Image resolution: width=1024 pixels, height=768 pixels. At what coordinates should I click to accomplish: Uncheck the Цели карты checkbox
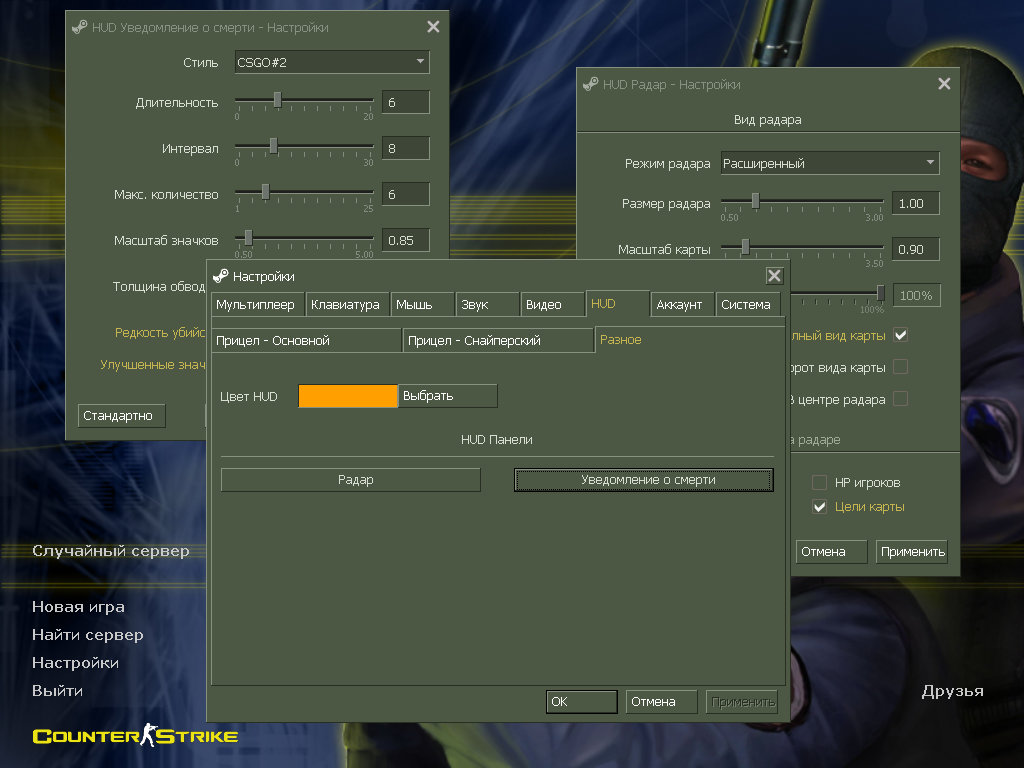point(820,507)
